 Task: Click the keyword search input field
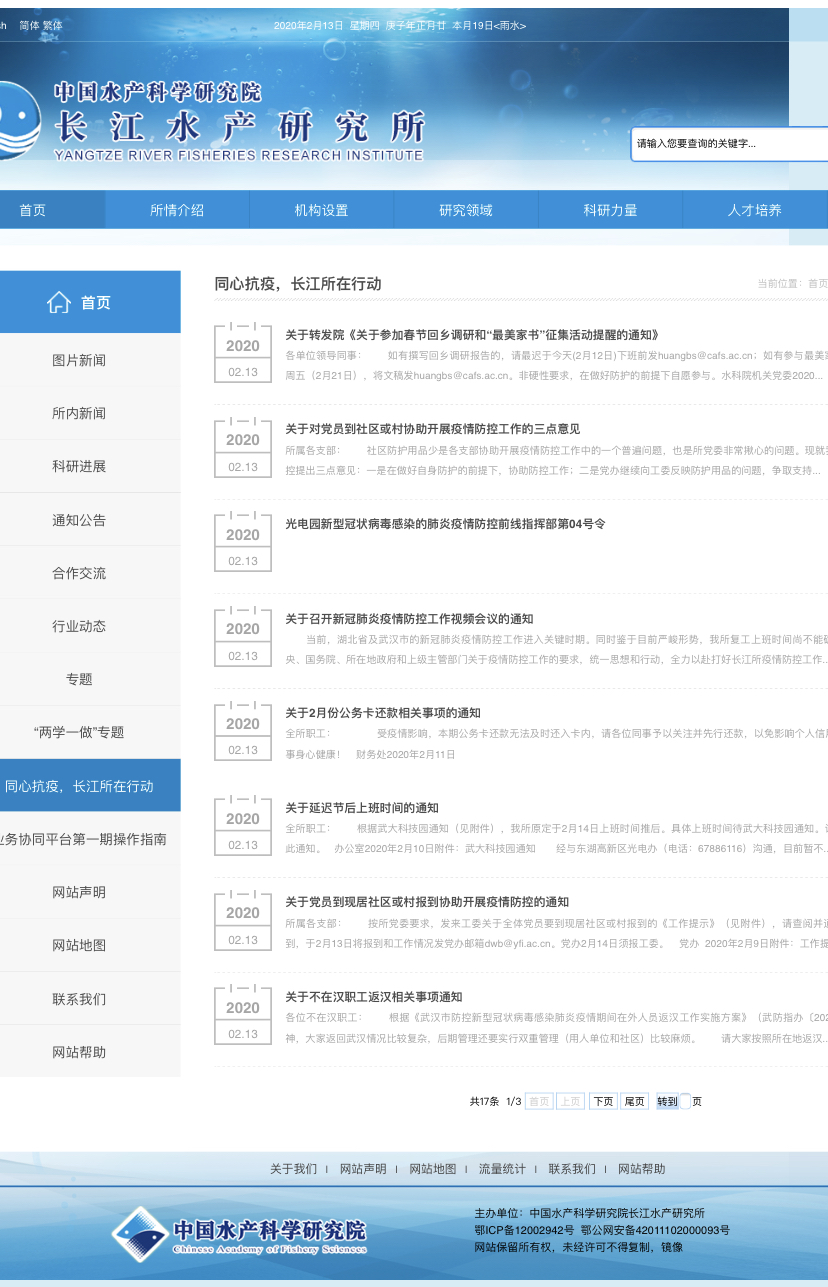tap(731, 144)
